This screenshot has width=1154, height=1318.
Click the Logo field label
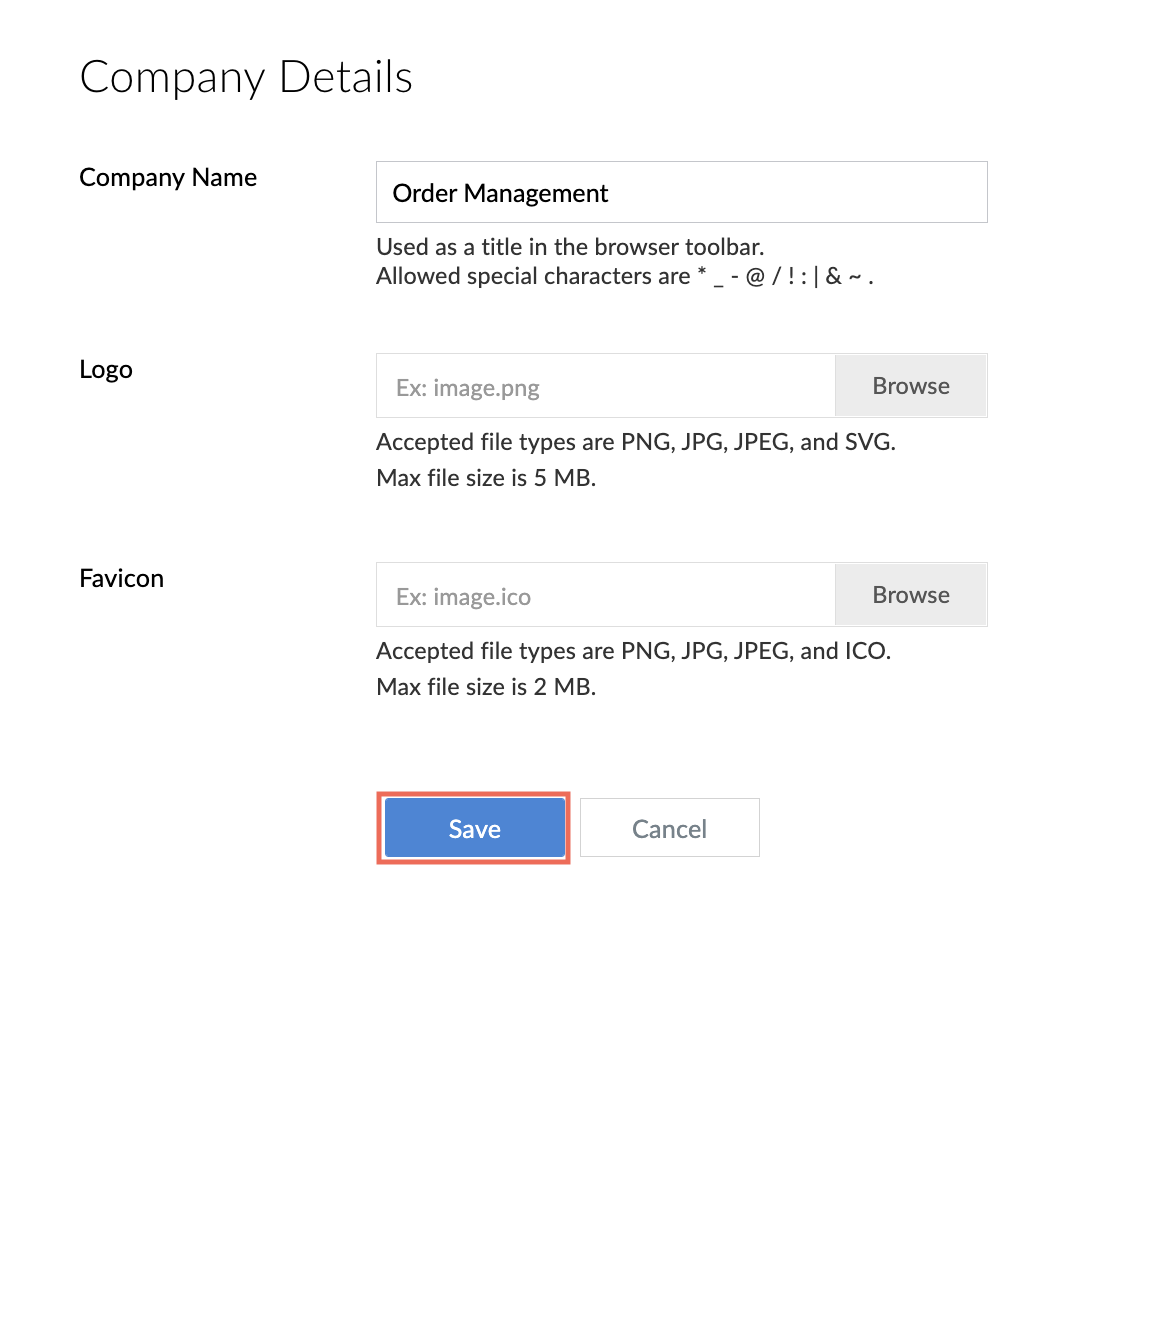(x=106, y=370)
